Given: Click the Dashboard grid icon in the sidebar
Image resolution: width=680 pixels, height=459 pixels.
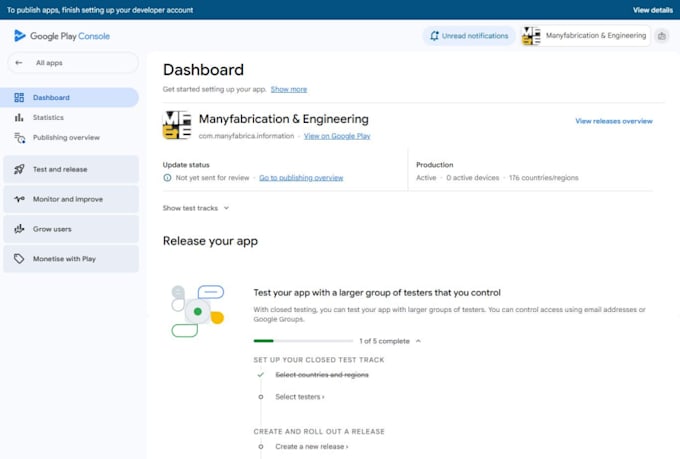Looking at the screenshot, I should pyautogui.click(x=19, y=98).
